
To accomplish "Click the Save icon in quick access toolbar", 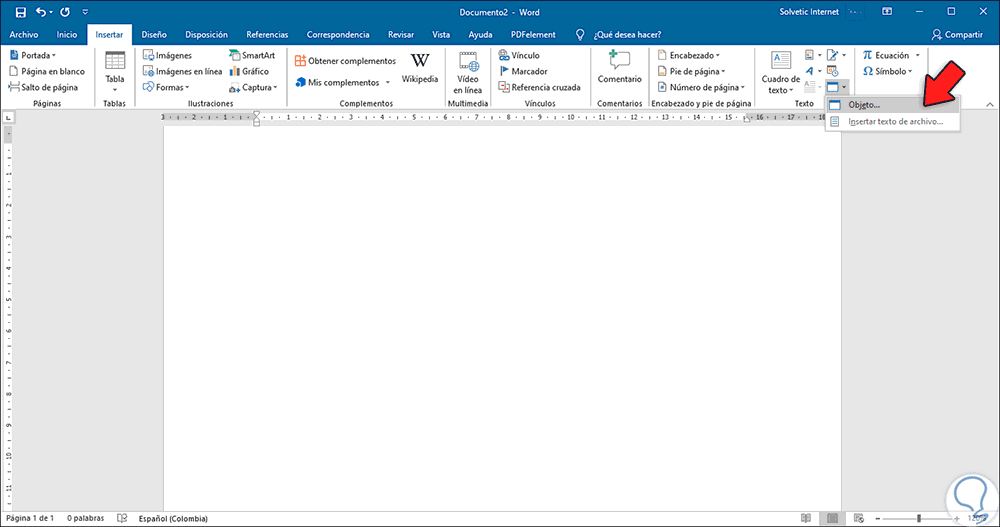I will tap(20, 12).
